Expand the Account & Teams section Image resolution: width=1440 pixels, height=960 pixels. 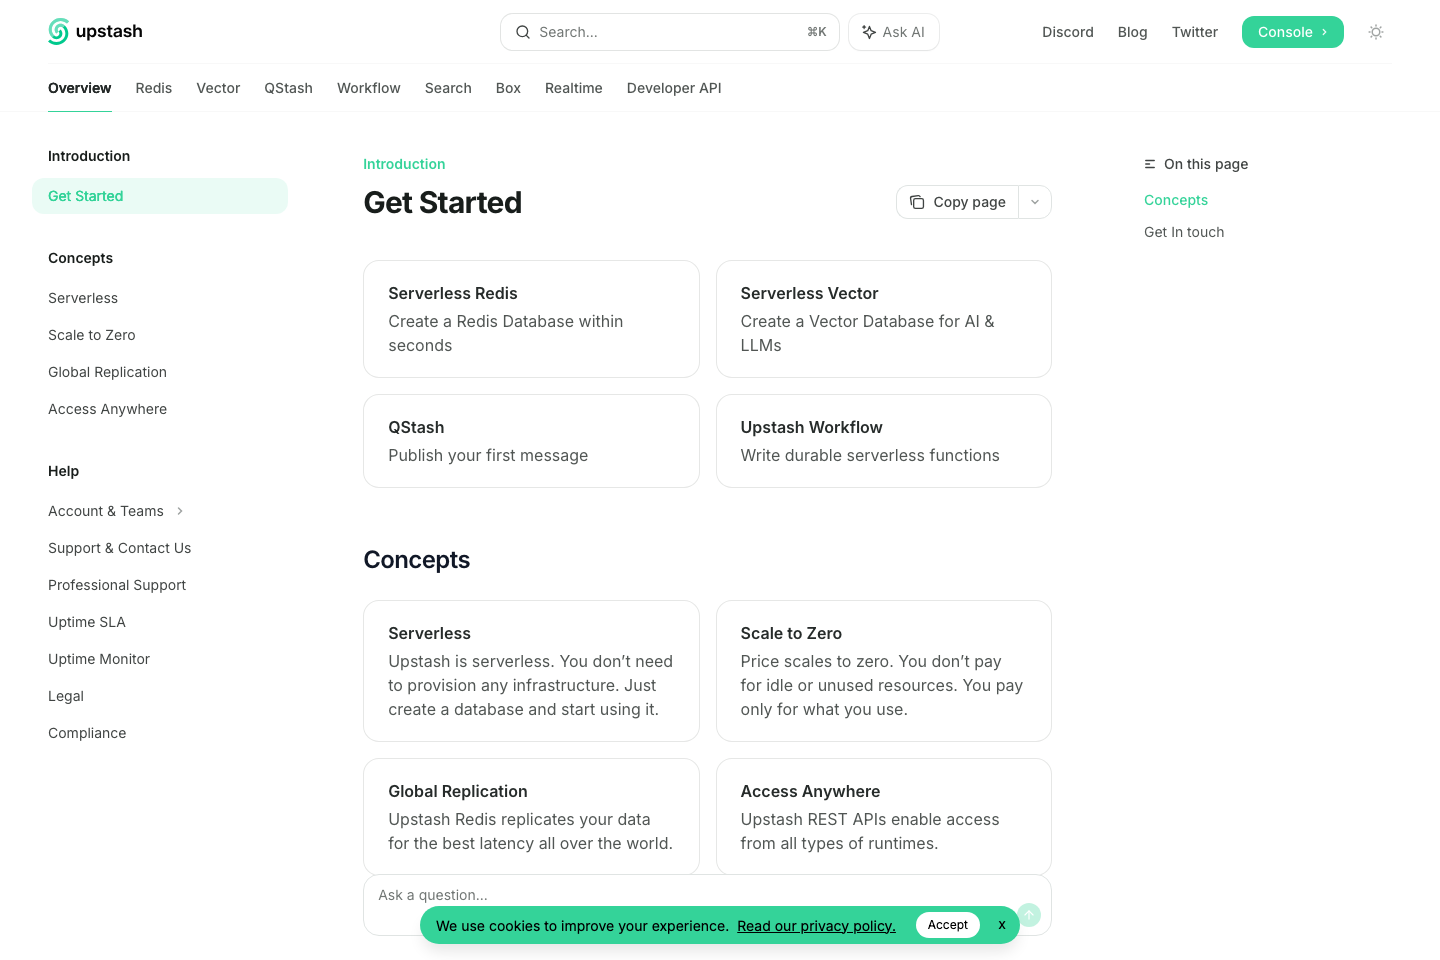pos(180,511)
